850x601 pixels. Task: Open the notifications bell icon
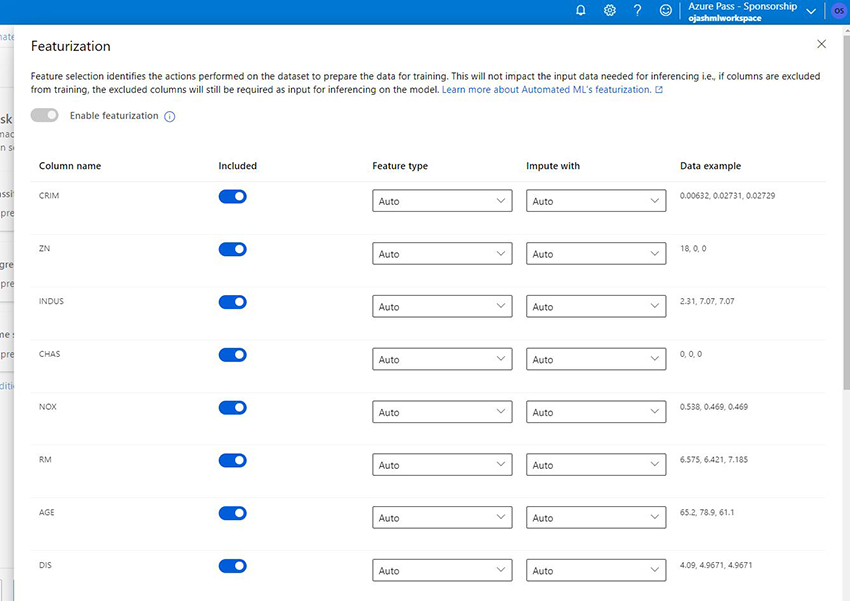pos(581,10)
